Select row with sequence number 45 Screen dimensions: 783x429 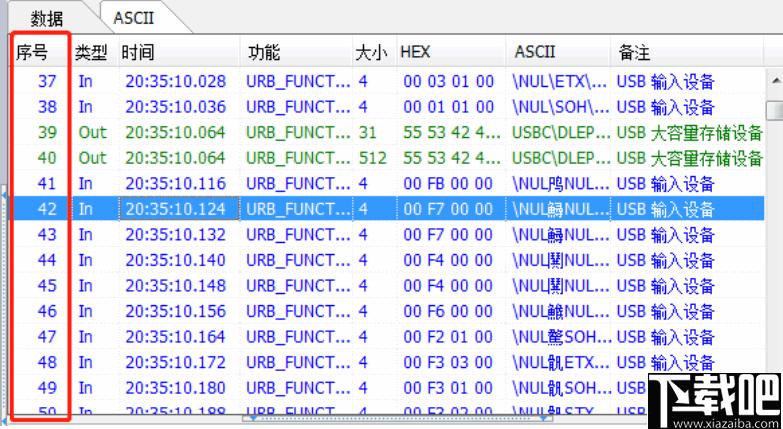coord(387,286)
